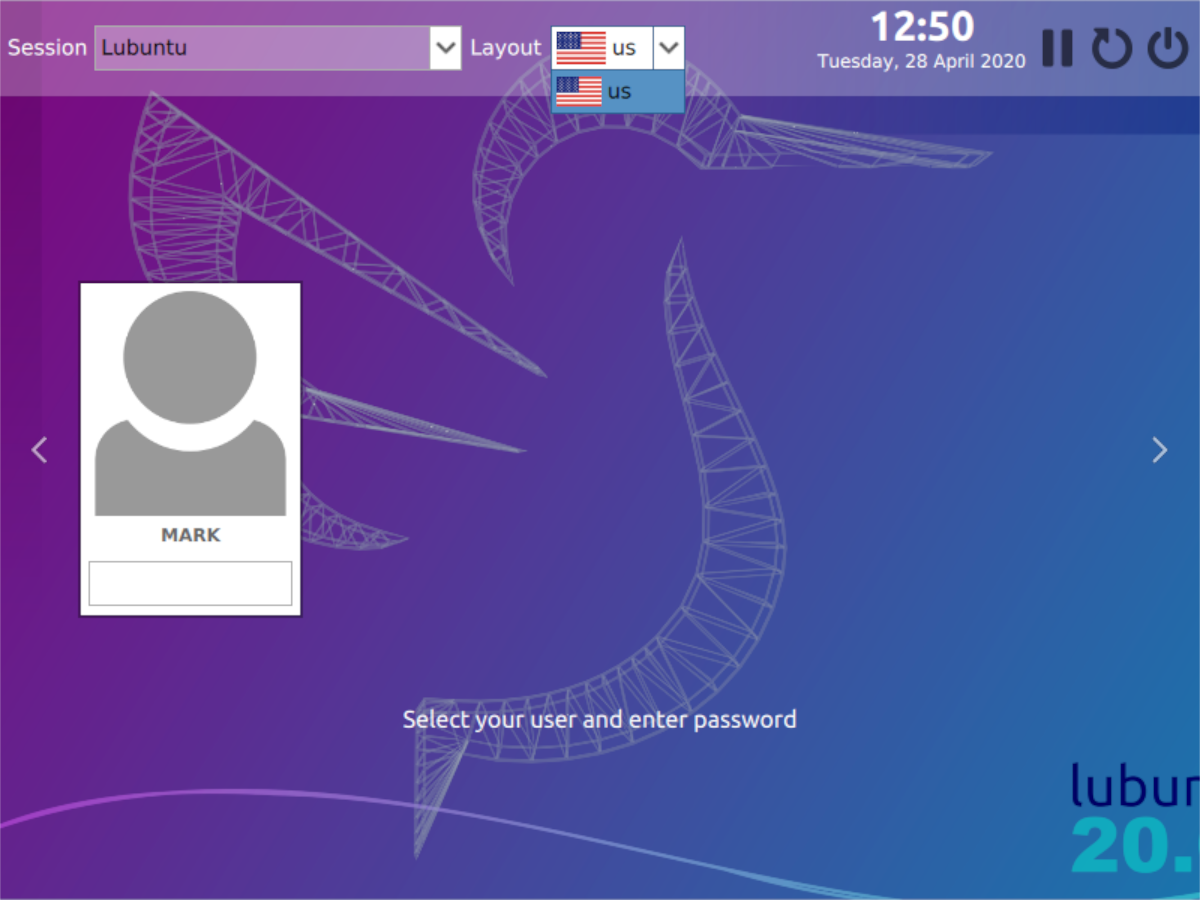Click the Session label
The image size is (1200, 900).
(46, 47)
